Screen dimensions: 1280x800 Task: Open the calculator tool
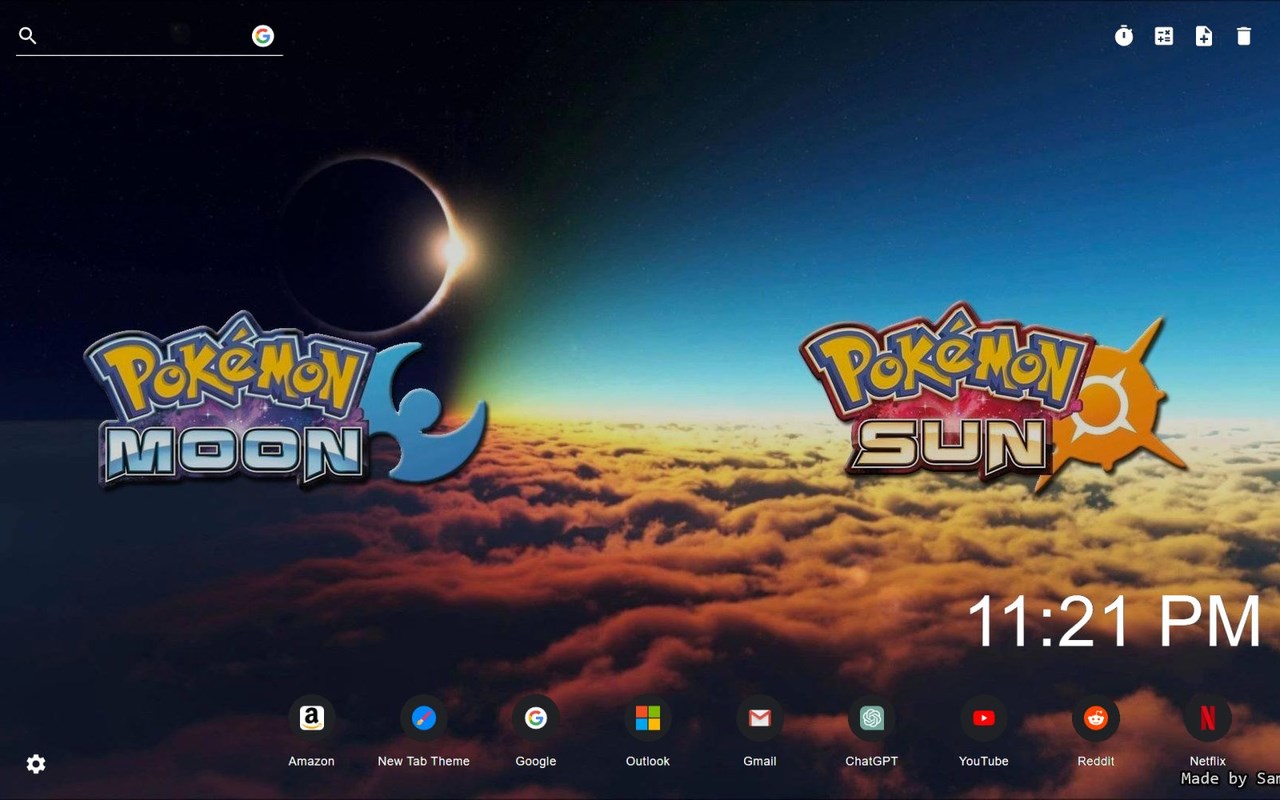coord(1164,36)
